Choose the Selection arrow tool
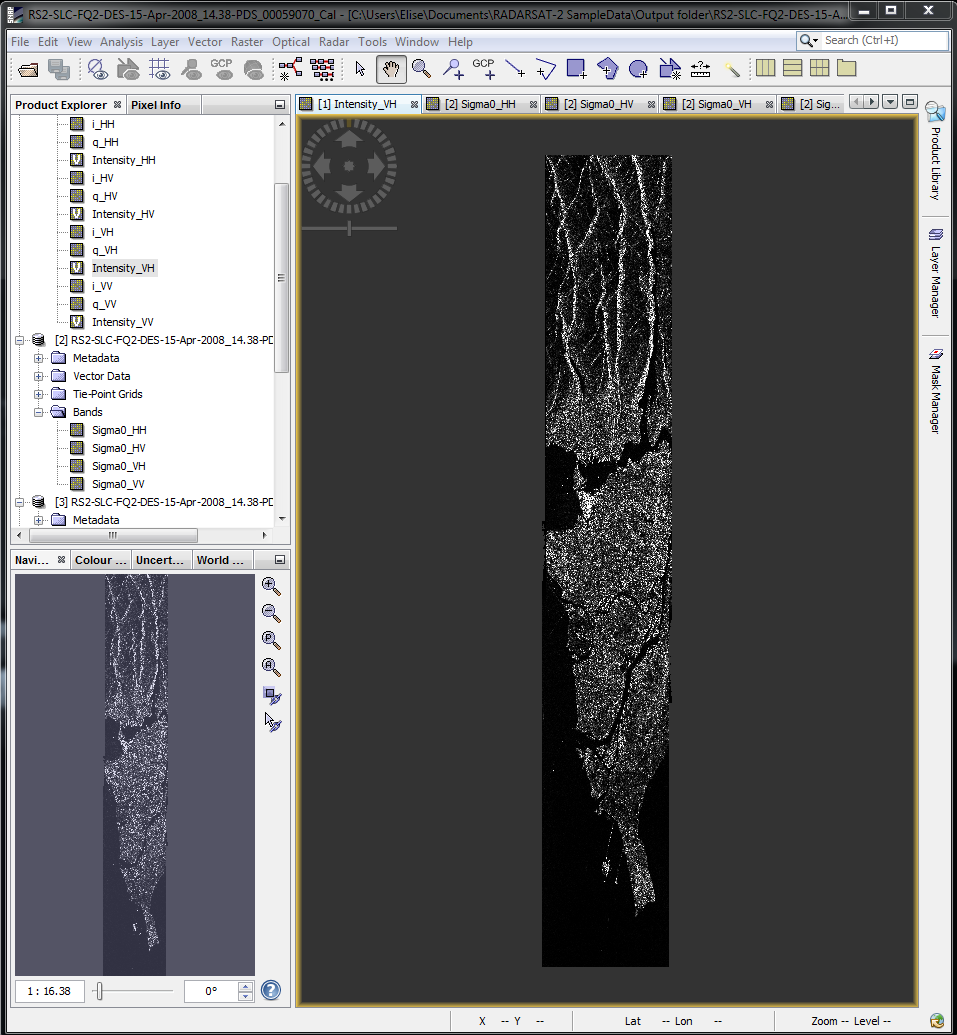 pyautogui.click(x=360, y=69)
